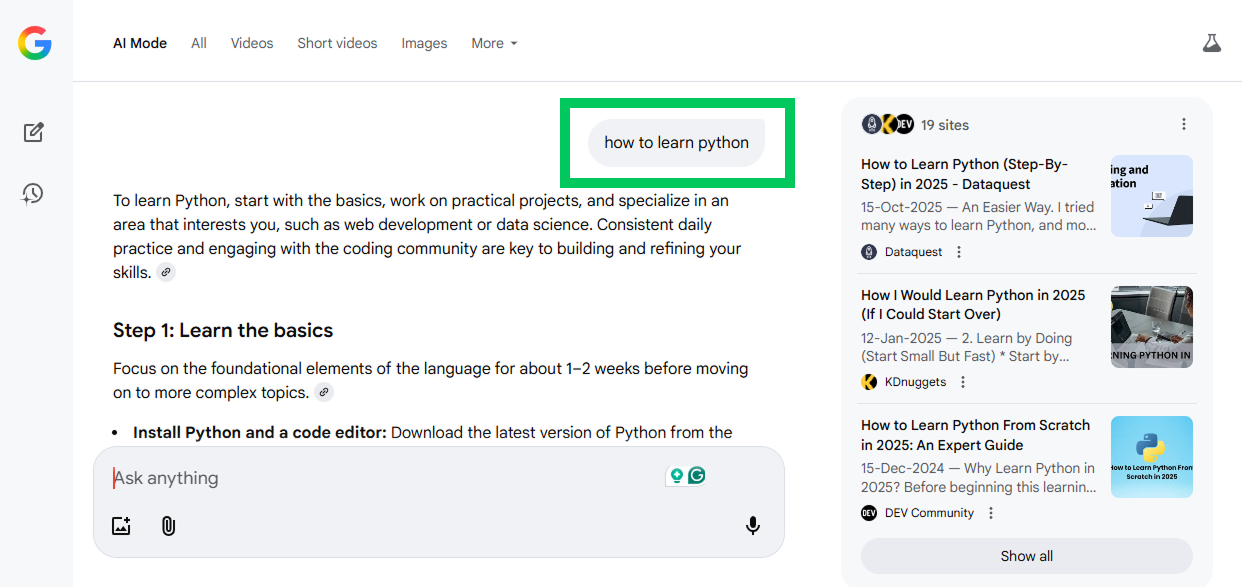1242x587 pixels.
Task: Click the Google logo
Action: tap(34, 43)
